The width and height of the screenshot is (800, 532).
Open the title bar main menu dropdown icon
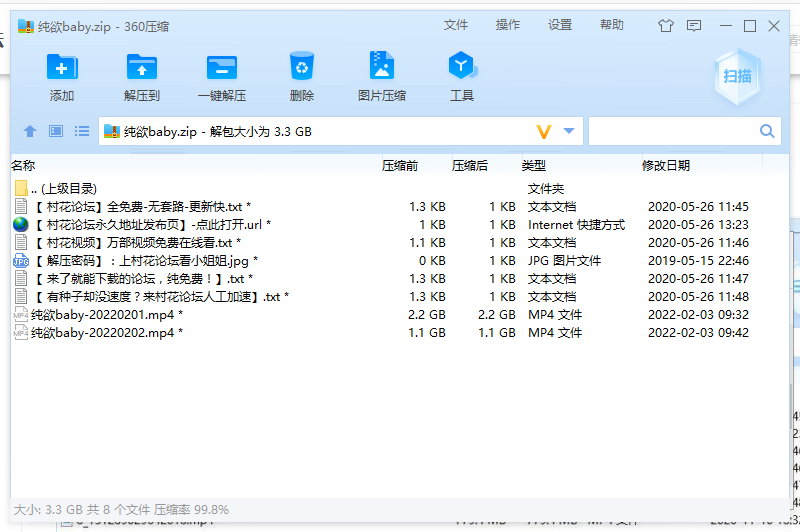coord(694,26)
